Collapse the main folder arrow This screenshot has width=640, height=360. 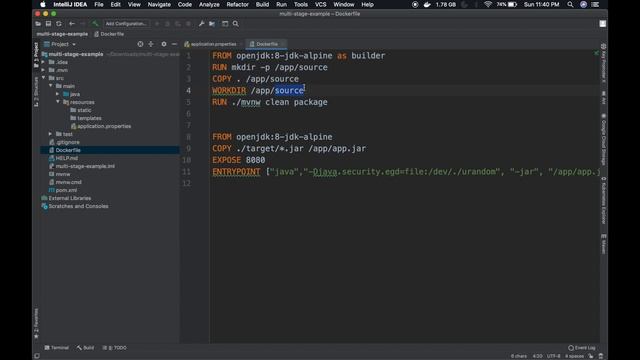(x=51, y=86)
